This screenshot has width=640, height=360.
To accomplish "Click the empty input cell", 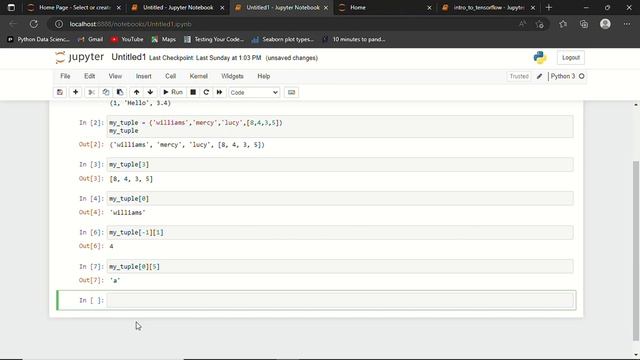I will [x=340, y=300].
